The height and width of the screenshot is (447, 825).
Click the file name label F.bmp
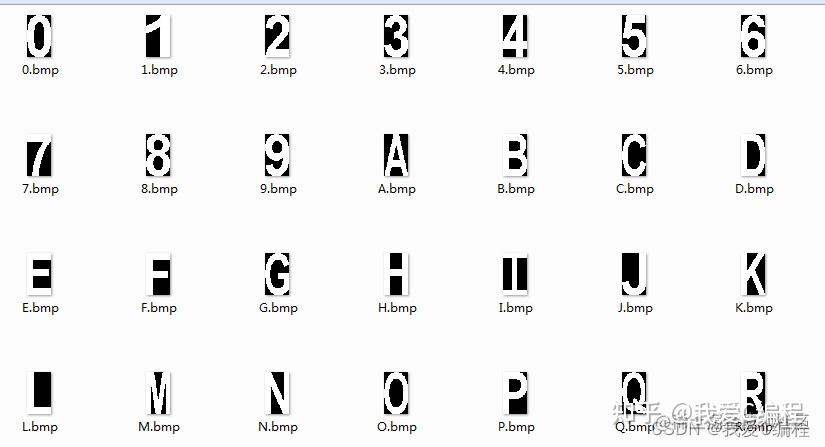[x=159, y=308]
